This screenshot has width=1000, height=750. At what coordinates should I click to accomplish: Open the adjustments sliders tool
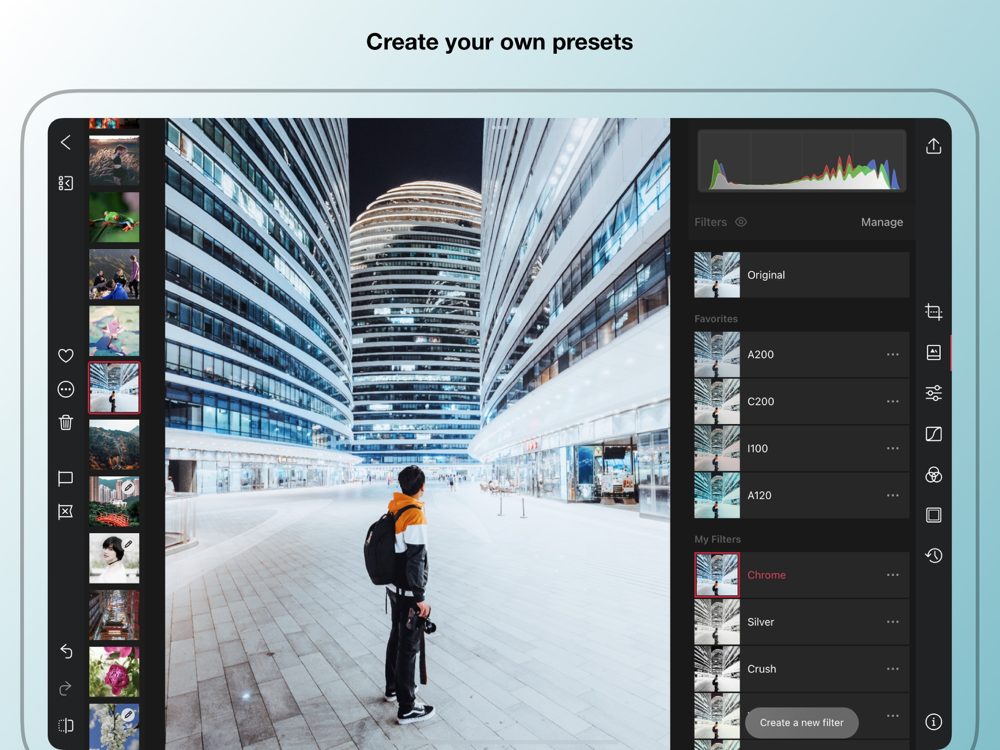click(934, 393)
